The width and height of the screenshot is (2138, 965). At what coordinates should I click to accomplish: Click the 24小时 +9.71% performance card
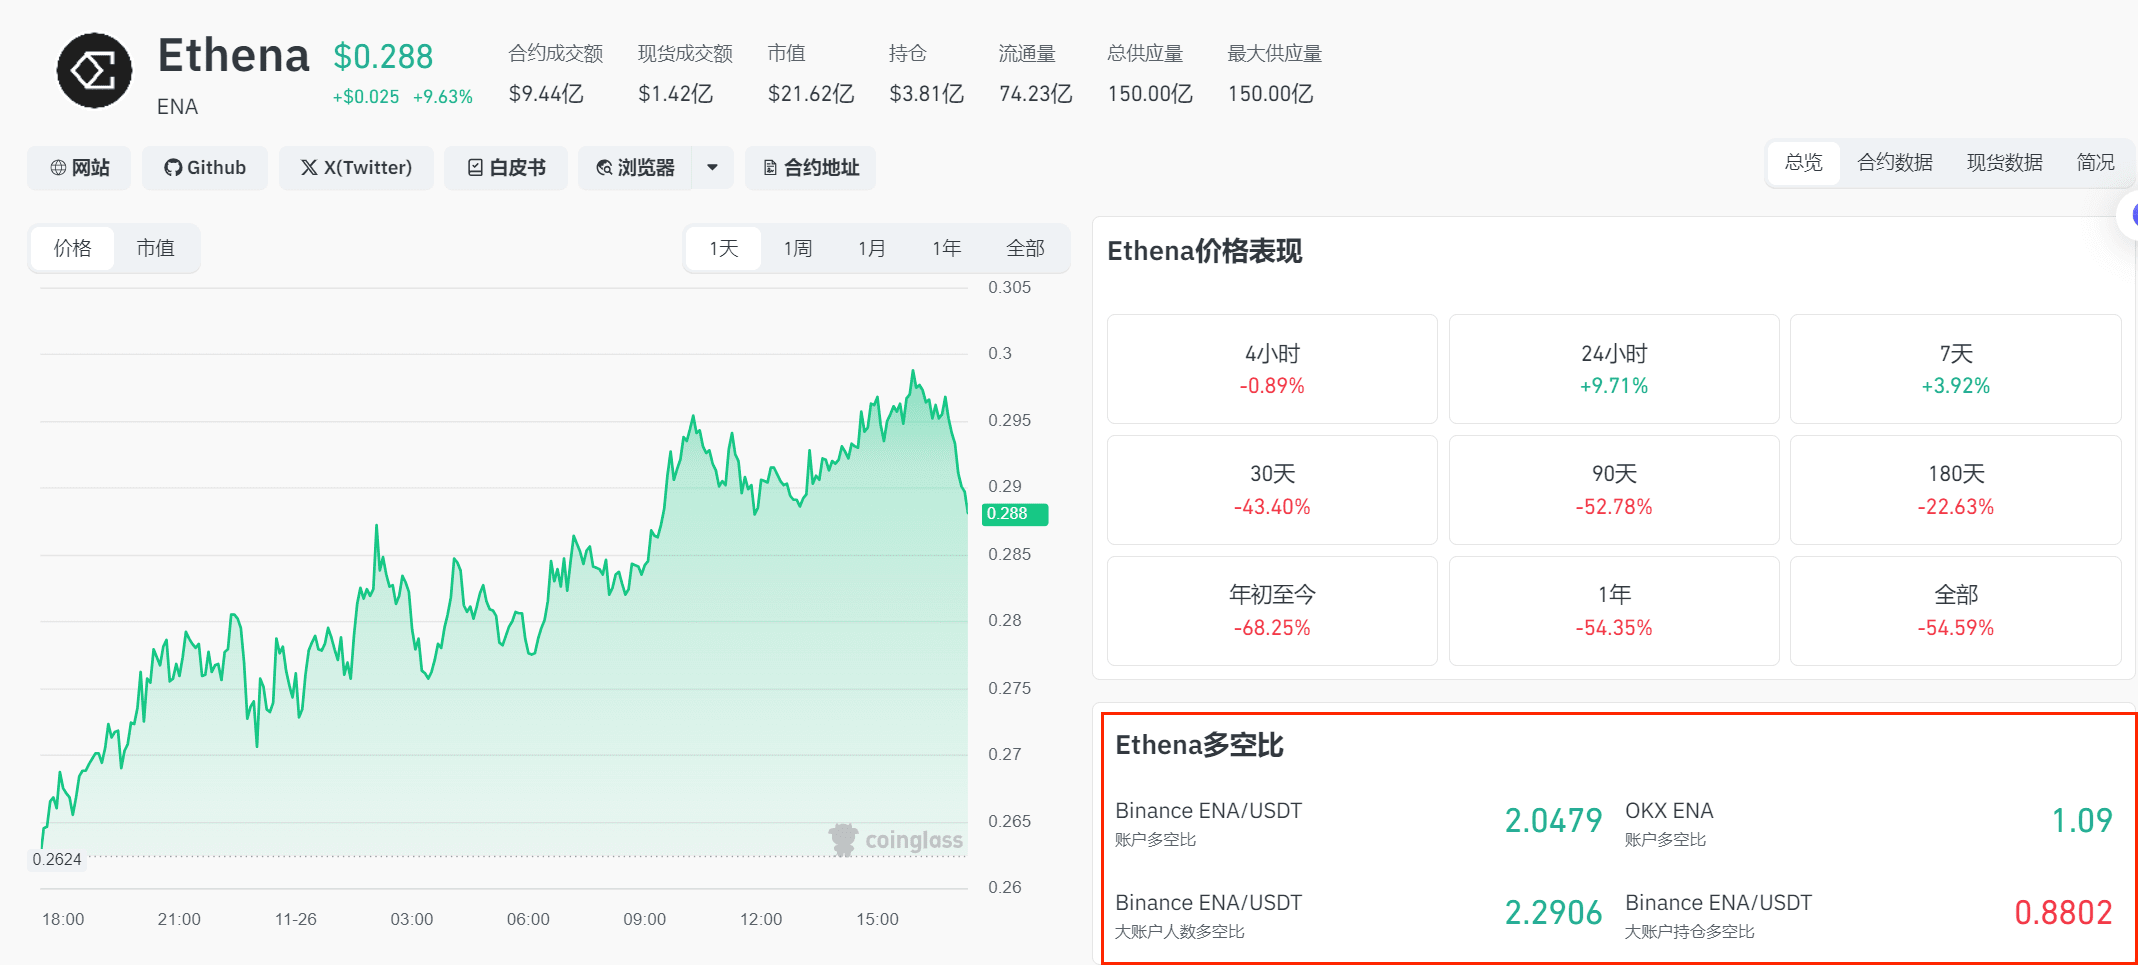click(1614, 369)
